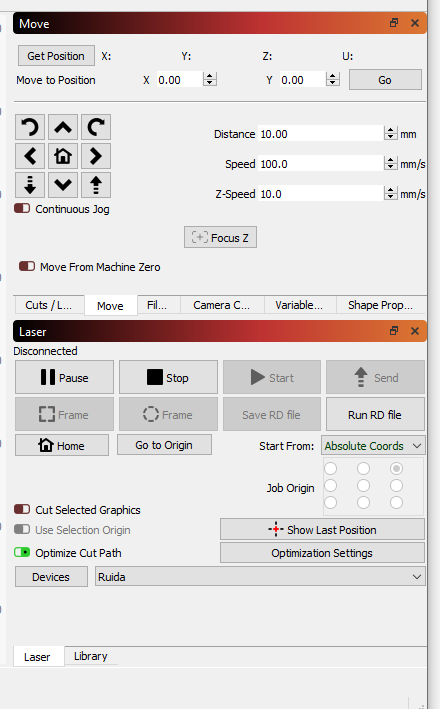Viewport: 440px width, 709px height.
Task: Disable Optimize Cut Path
Action: click(x=22, y=553)
